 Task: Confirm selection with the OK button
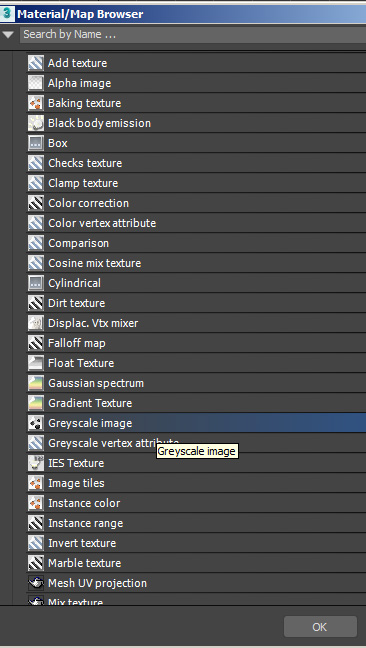pyautogui.click(x=320, y=627)
